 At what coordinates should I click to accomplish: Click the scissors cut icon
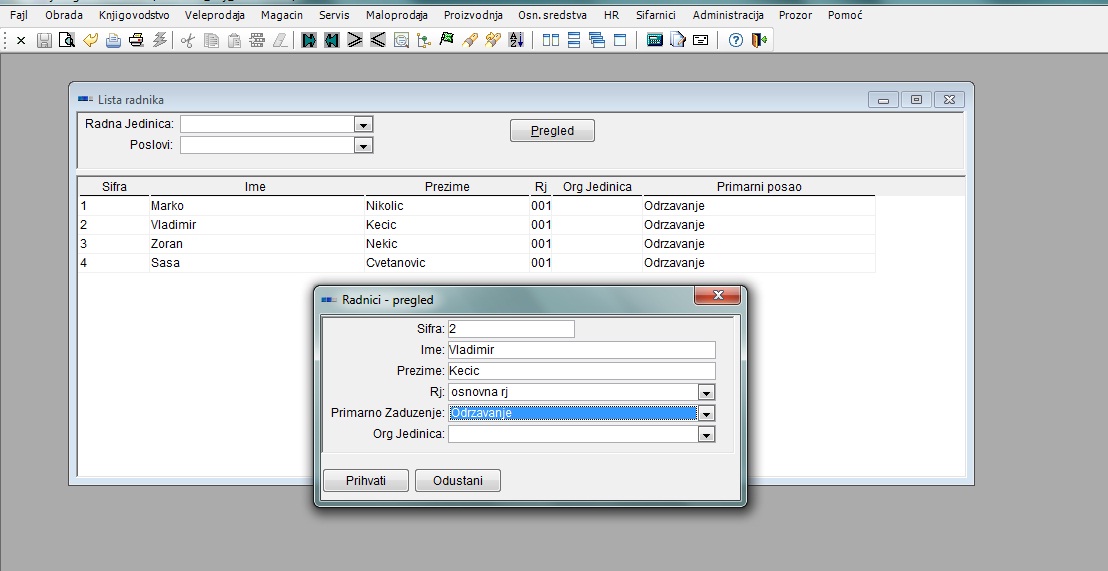click(x=187, y=40)
